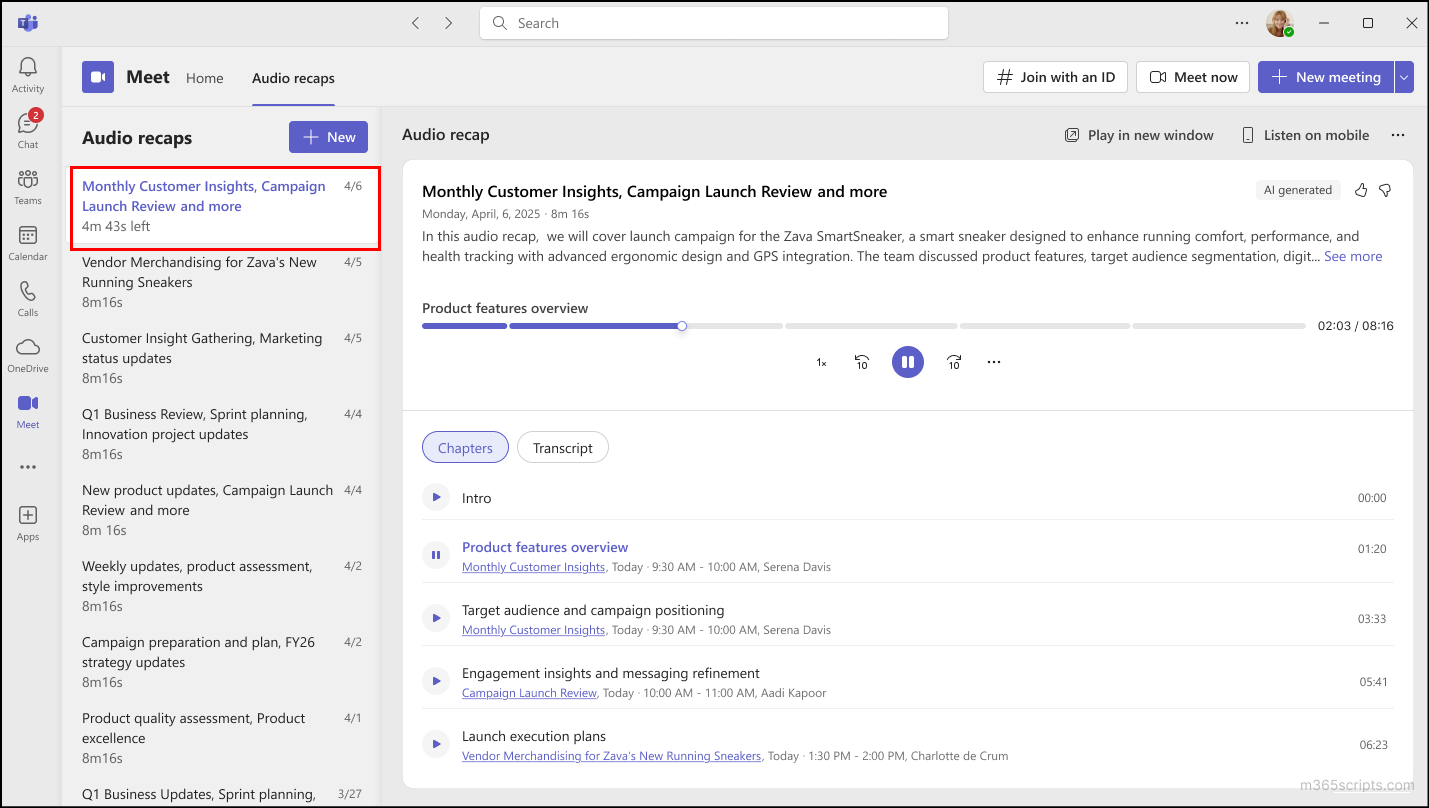
Task: Create a new audio recap with New
Action: [x=328, y=137]
